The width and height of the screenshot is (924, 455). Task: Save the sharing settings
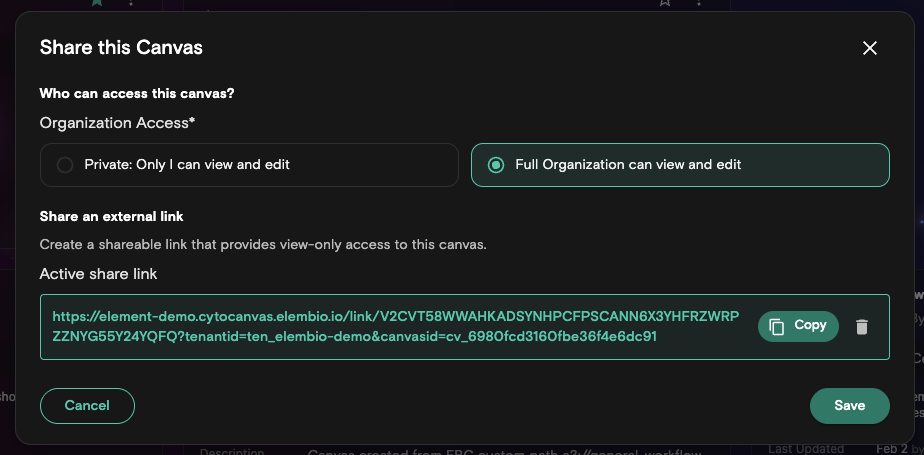coord(850,405)
